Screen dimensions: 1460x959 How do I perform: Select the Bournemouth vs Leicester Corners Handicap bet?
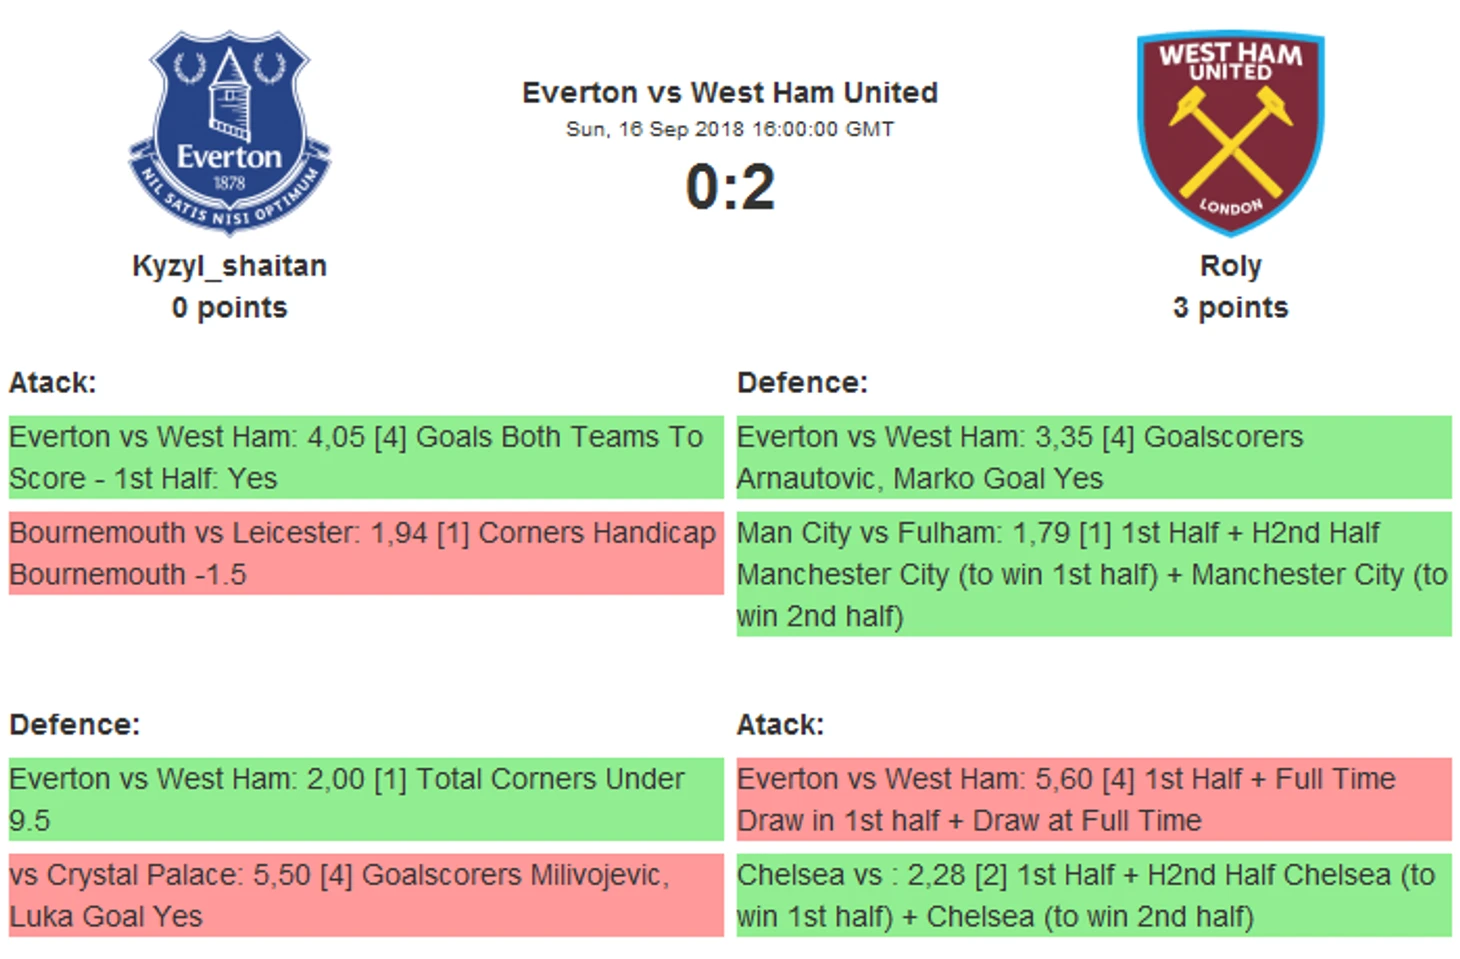tap(366, 553)
